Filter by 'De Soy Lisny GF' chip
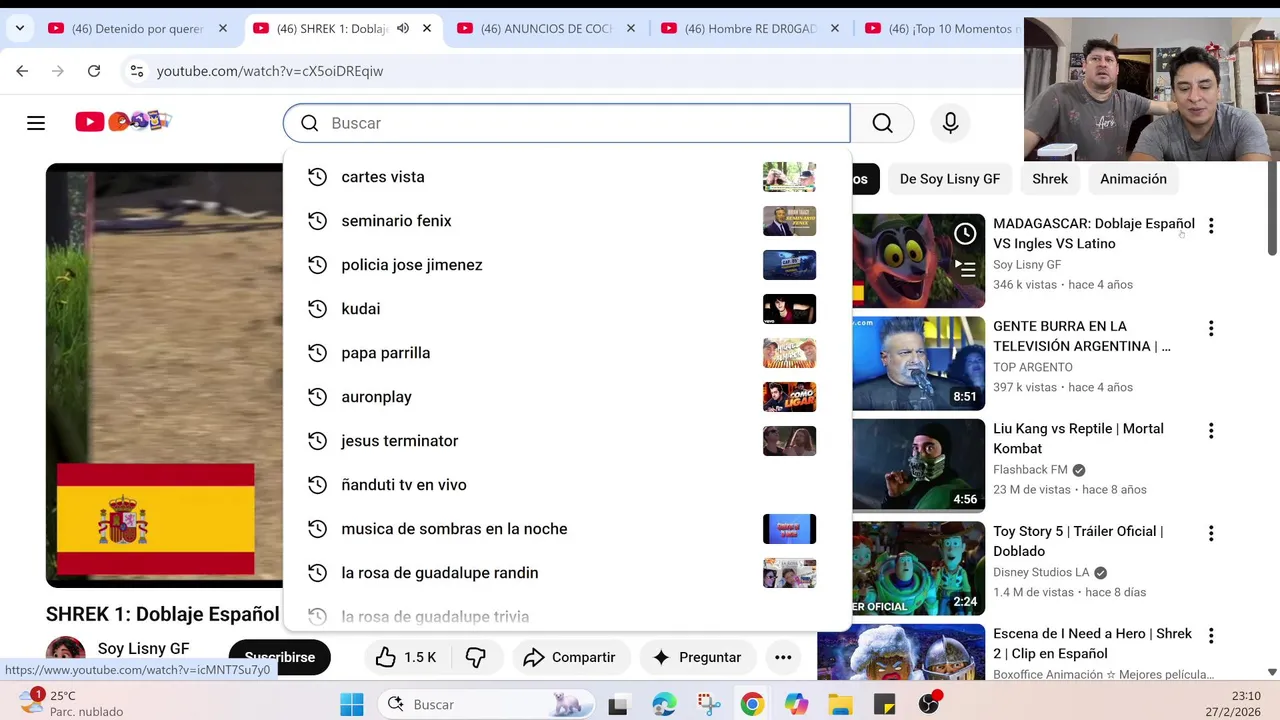This screenshot has width=1280, height=720. click(949, 179)
